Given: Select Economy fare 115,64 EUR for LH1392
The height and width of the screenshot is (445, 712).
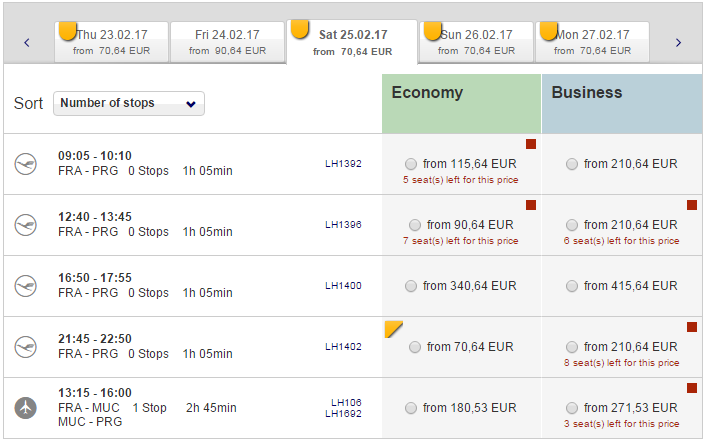Looking at the screenshot, I should pyautogui.click(x=411, y=164).
